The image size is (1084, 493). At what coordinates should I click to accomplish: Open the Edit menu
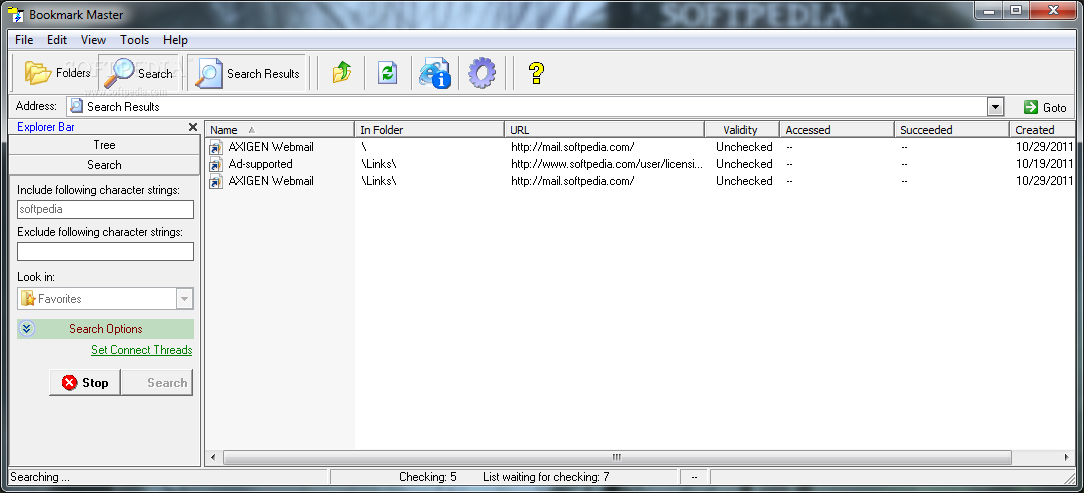[x=57, y=40]
